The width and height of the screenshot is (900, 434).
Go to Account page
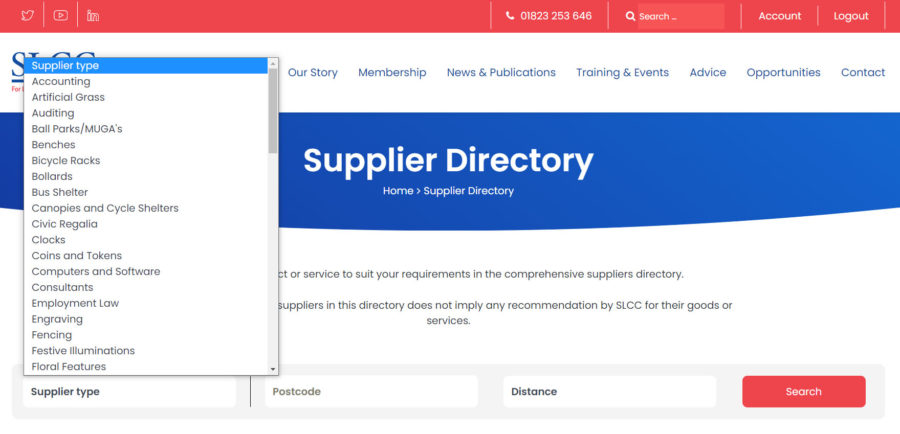coord(779,16)
